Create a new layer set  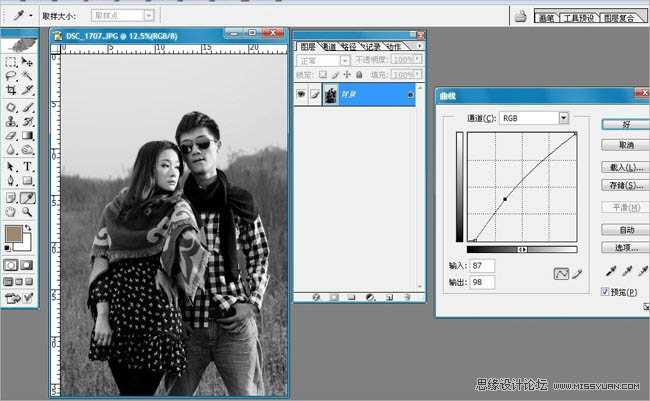click(352, 297)
